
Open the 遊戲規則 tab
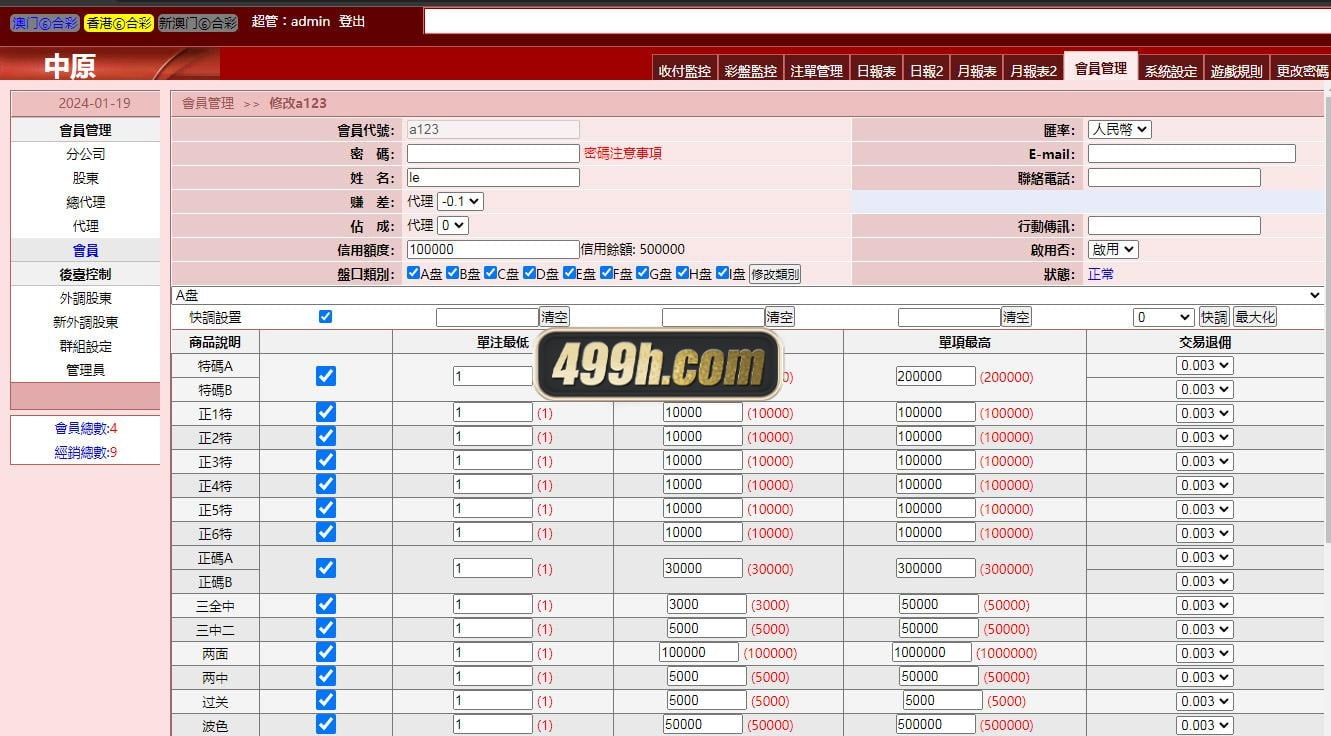coord(1236,71)
